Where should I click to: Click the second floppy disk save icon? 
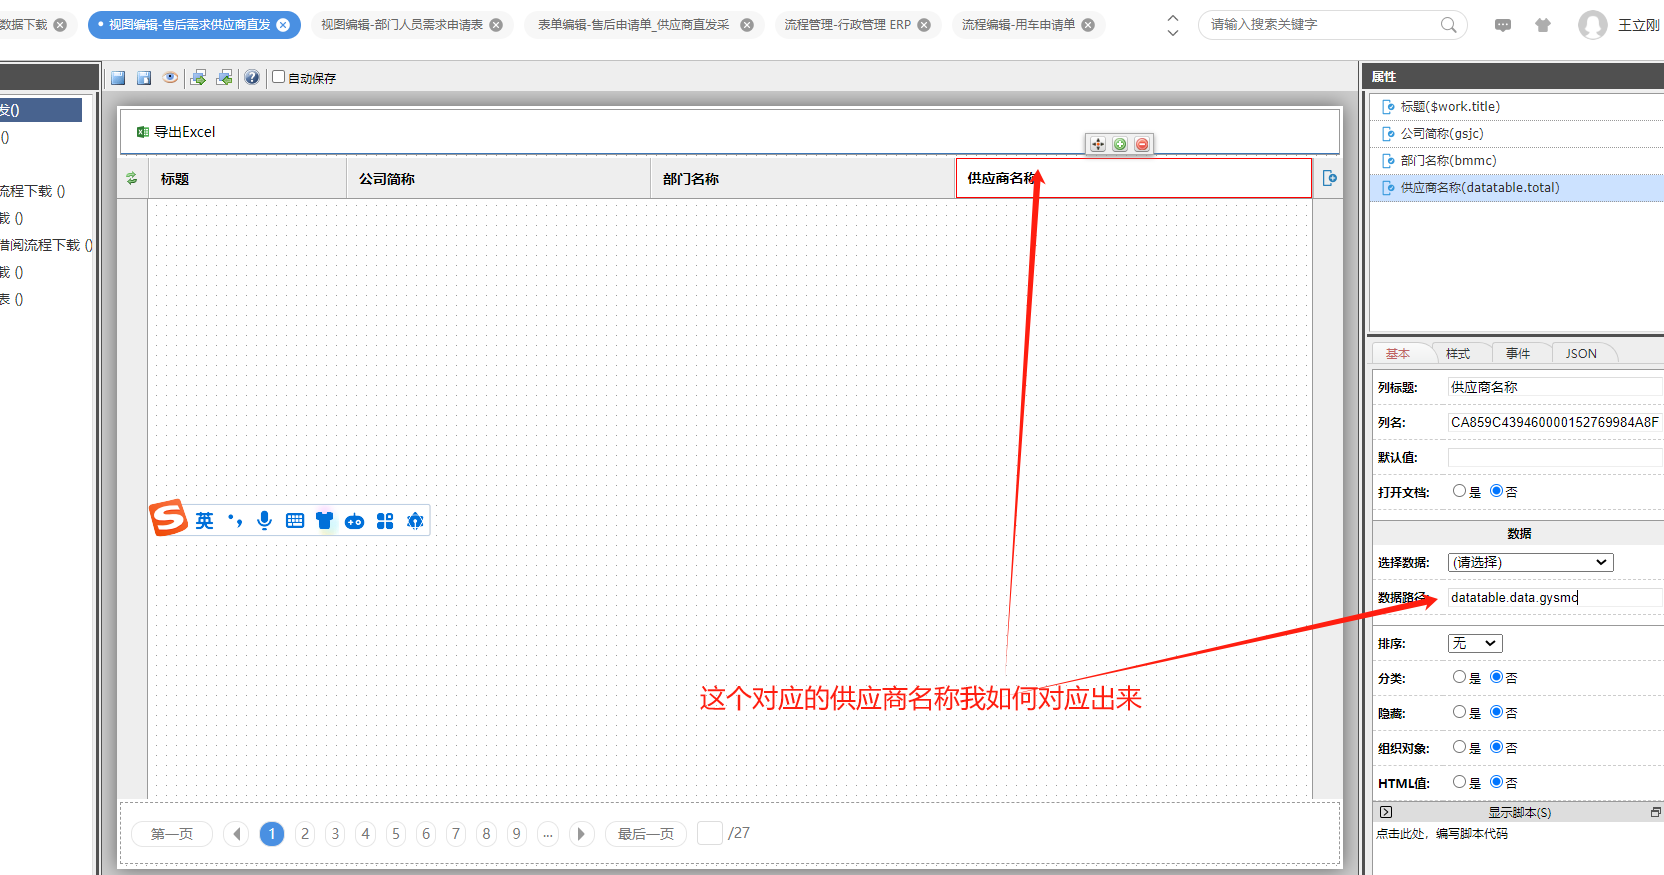(144, 78)
